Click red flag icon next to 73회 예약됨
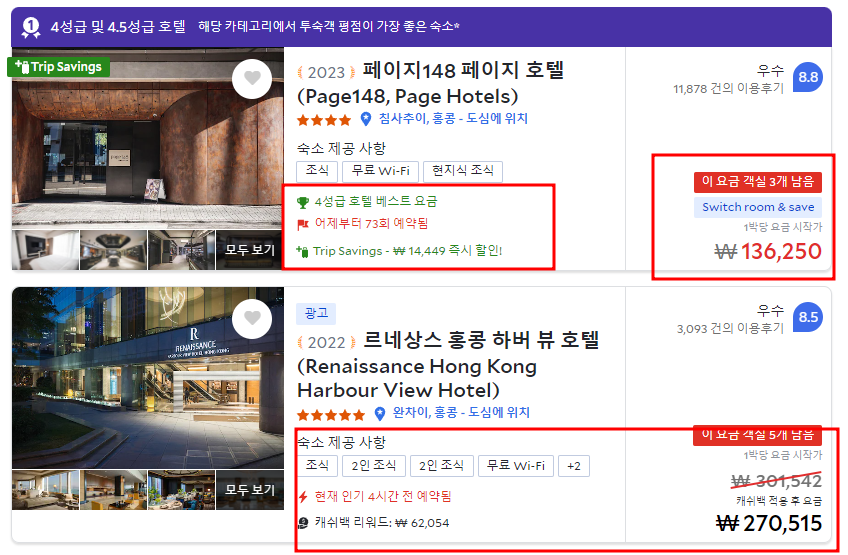The width and height of the screenshot is (848, 555). click(x=303, y=224)
